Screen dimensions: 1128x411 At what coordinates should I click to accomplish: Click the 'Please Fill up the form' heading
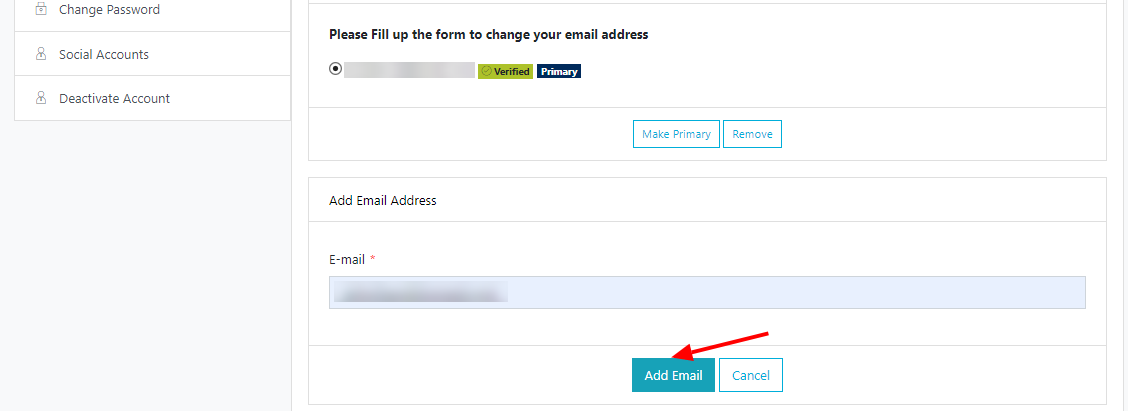point(489,34)
